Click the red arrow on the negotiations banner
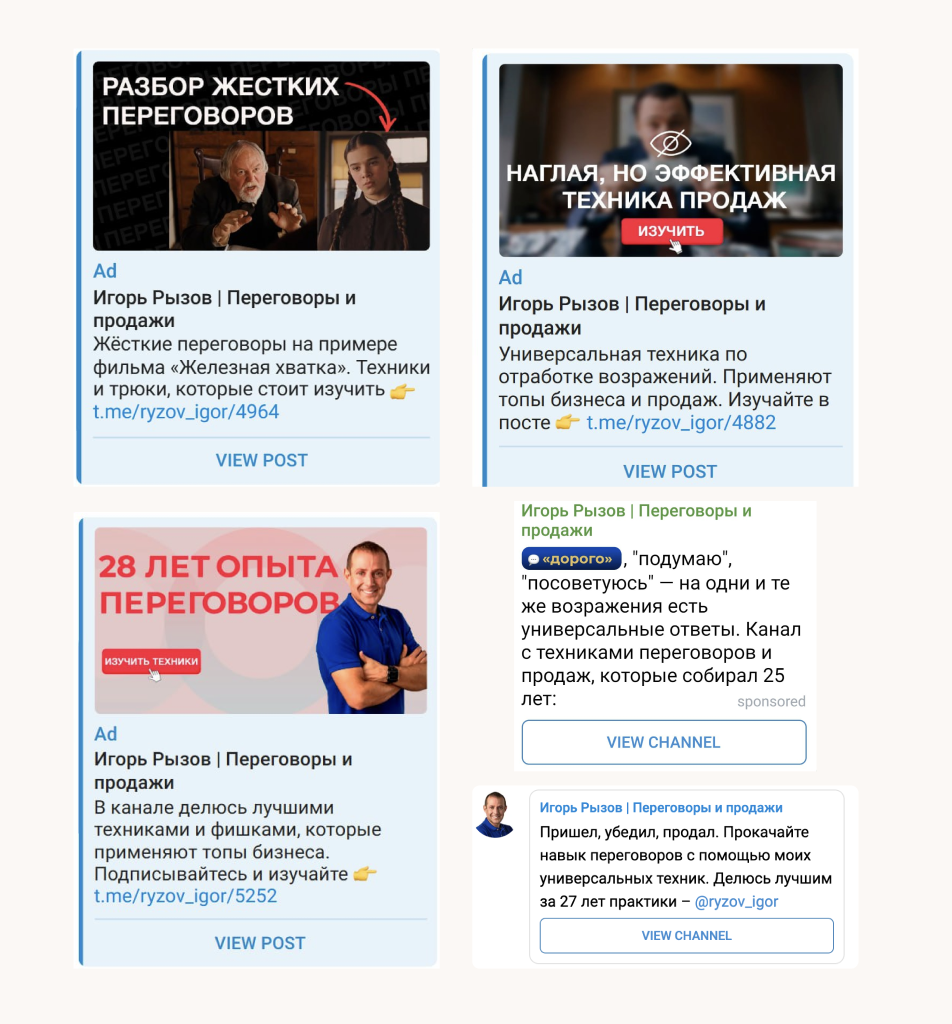This screenshot has height=1024, width=952. click(372, 105)
